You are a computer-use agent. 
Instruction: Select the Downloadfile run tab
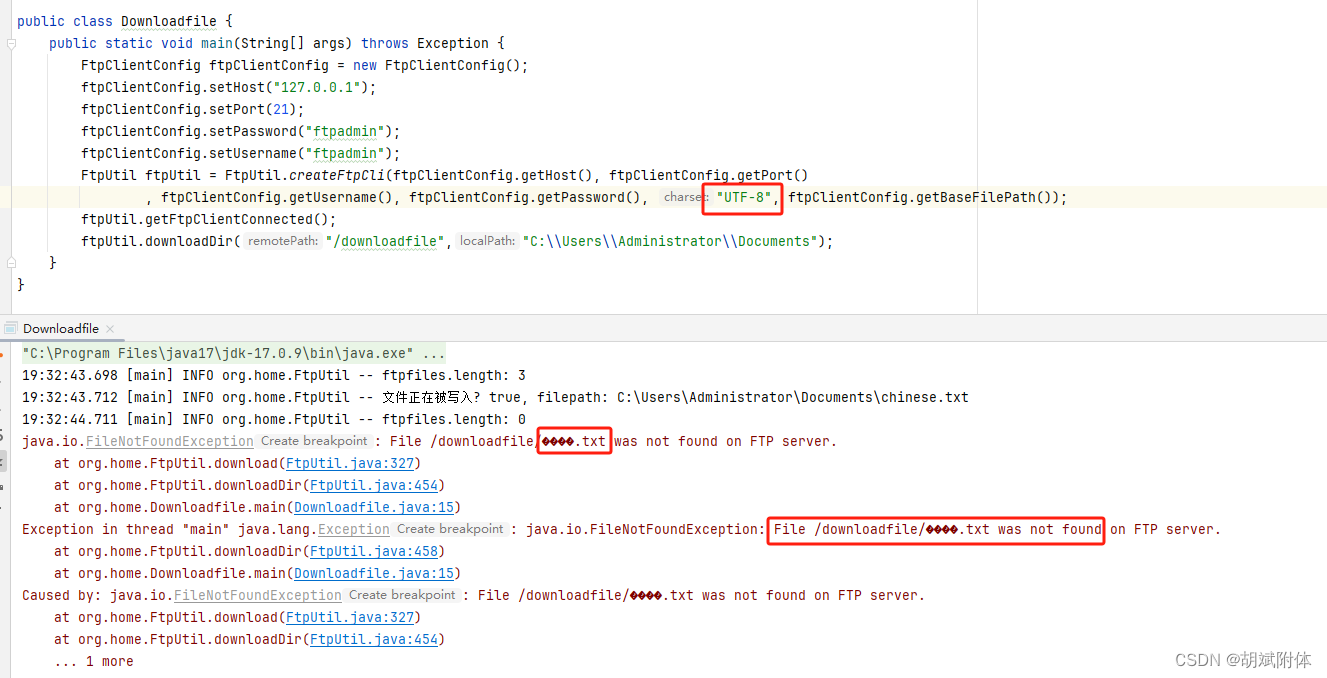click(61, 328)
